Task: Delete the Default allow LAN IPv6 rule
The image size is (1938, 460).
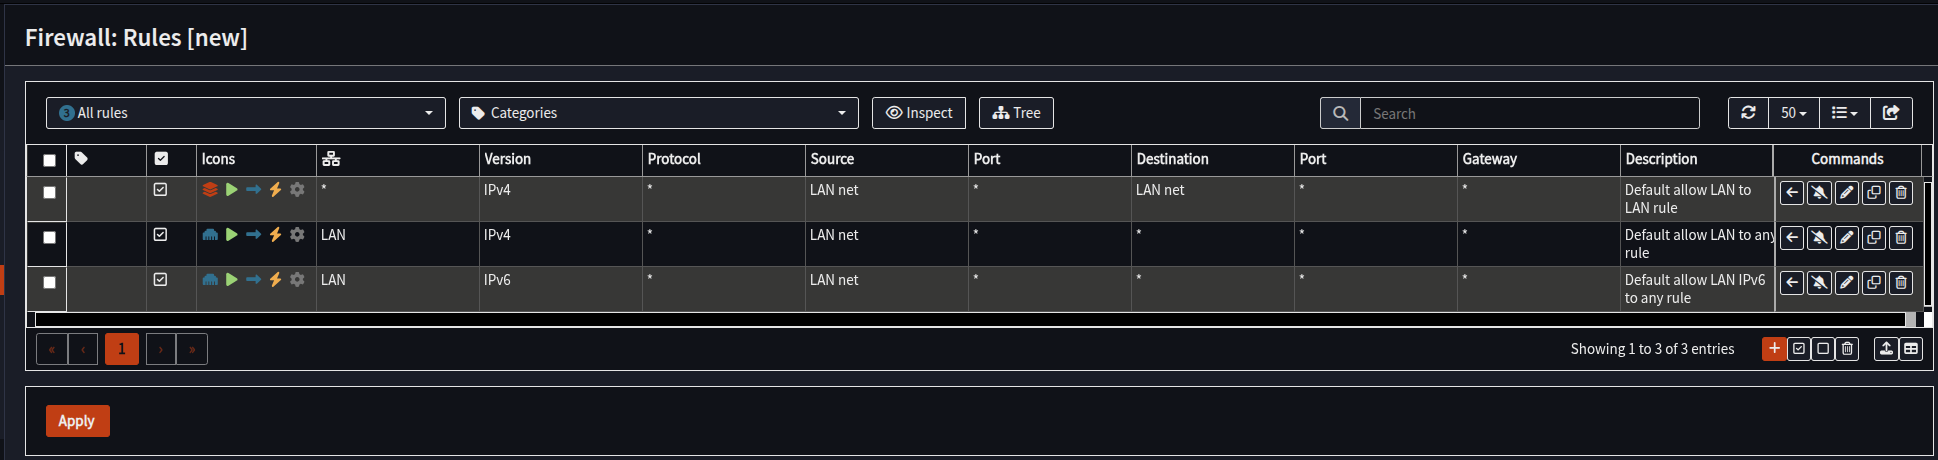Action: point(1901,283)
